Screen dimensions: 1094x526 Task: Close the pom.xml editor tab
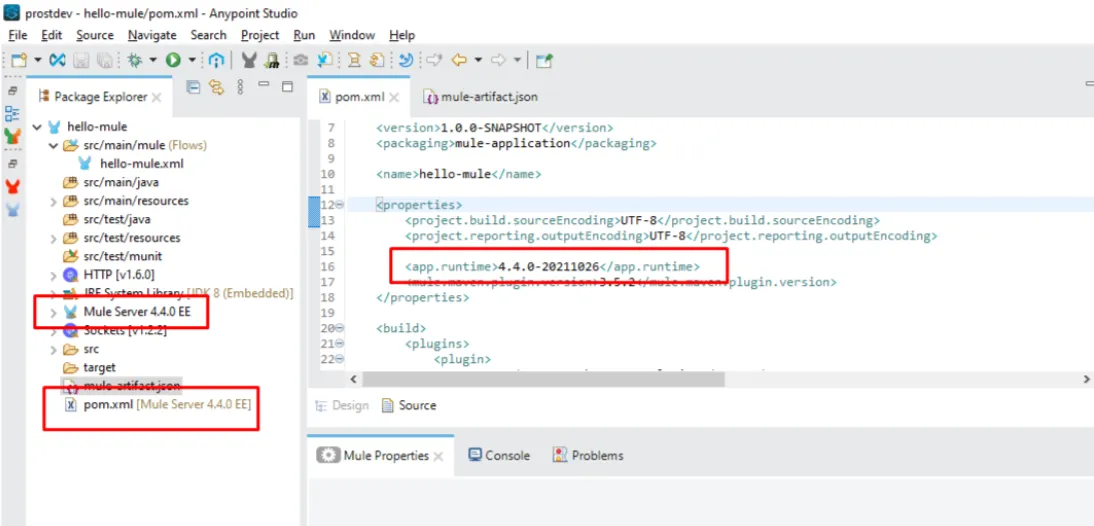(394, 98)
